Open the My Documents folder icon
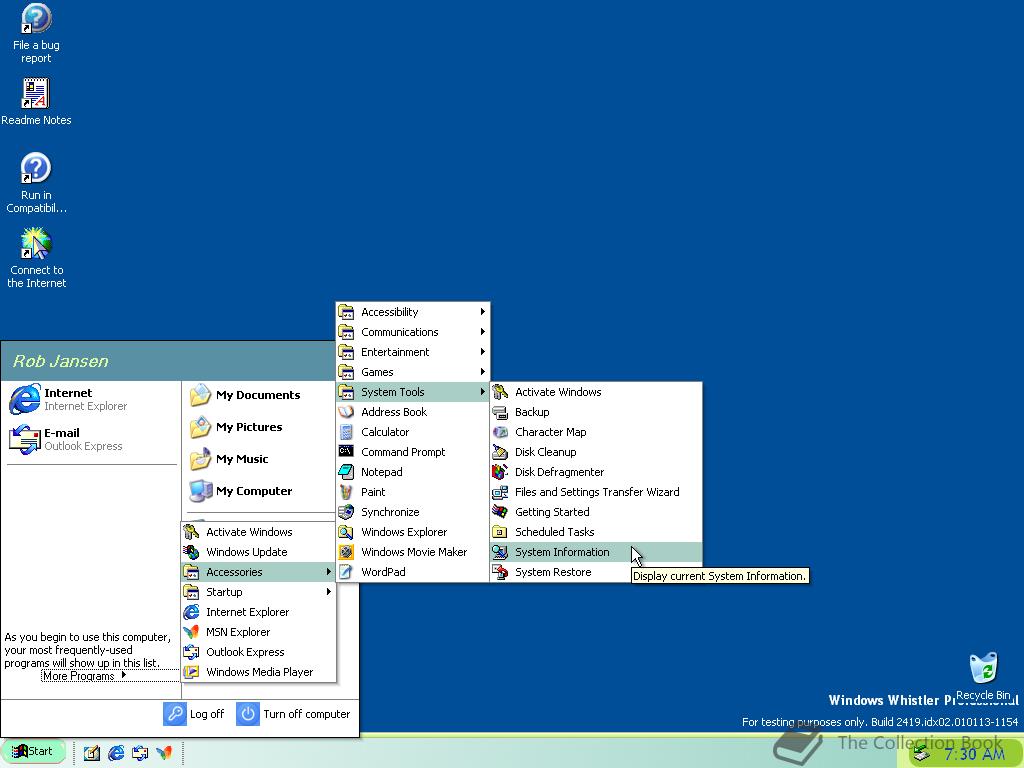1024x768 pixels. coord(200,395)
